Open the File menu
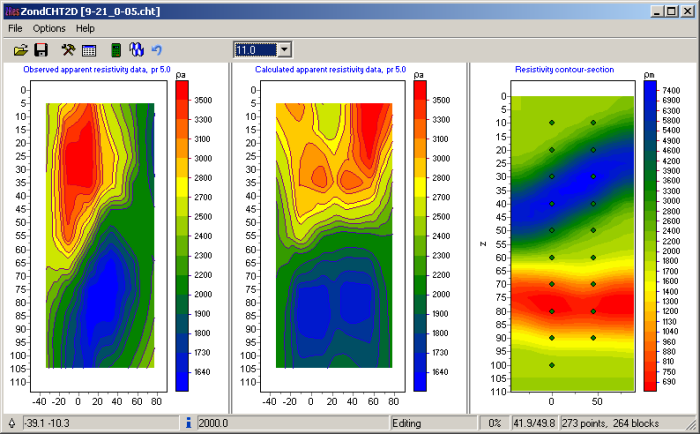Image resolution: width=700 pixels, height=434 pixels. 15,28
